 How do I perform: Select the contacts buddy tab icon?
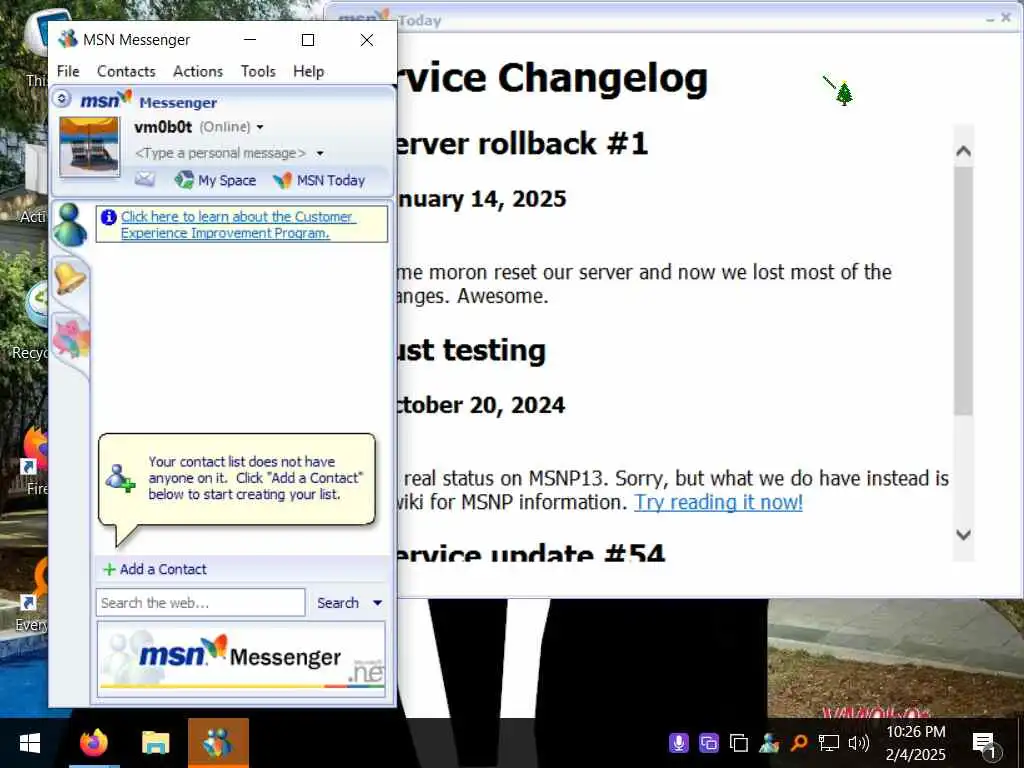pos(69,224)
